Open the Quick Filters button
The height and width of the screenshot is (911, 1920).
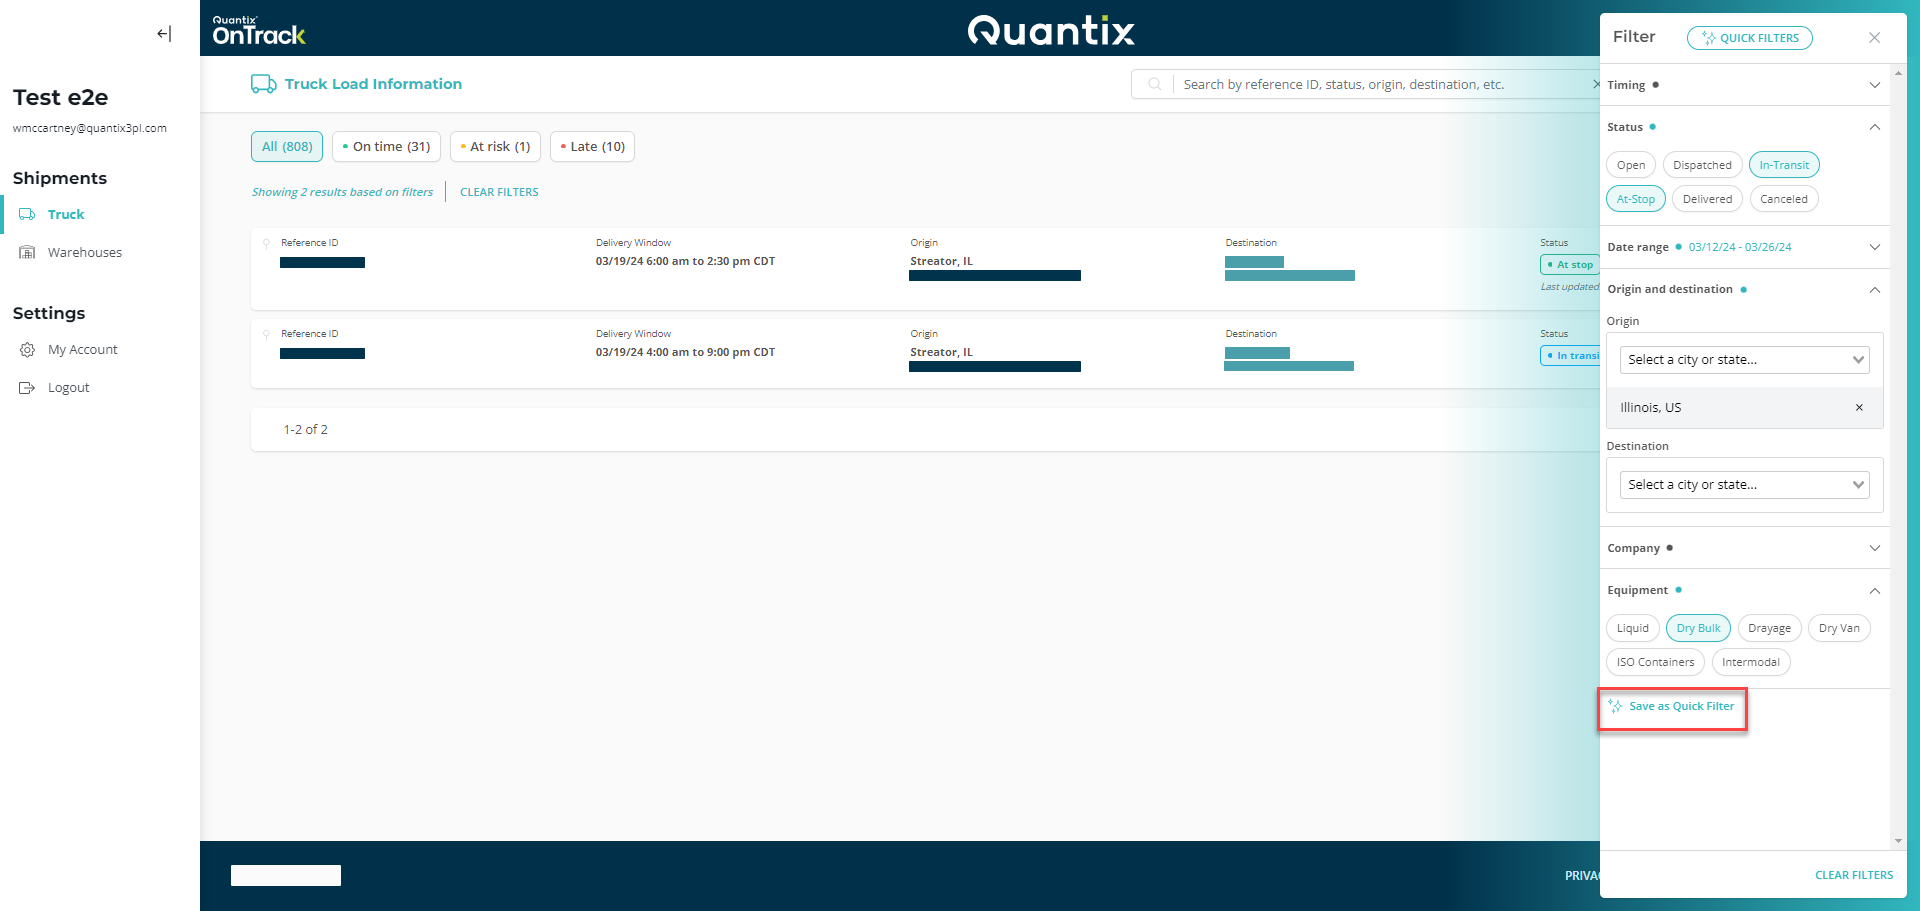[1749, 38]
